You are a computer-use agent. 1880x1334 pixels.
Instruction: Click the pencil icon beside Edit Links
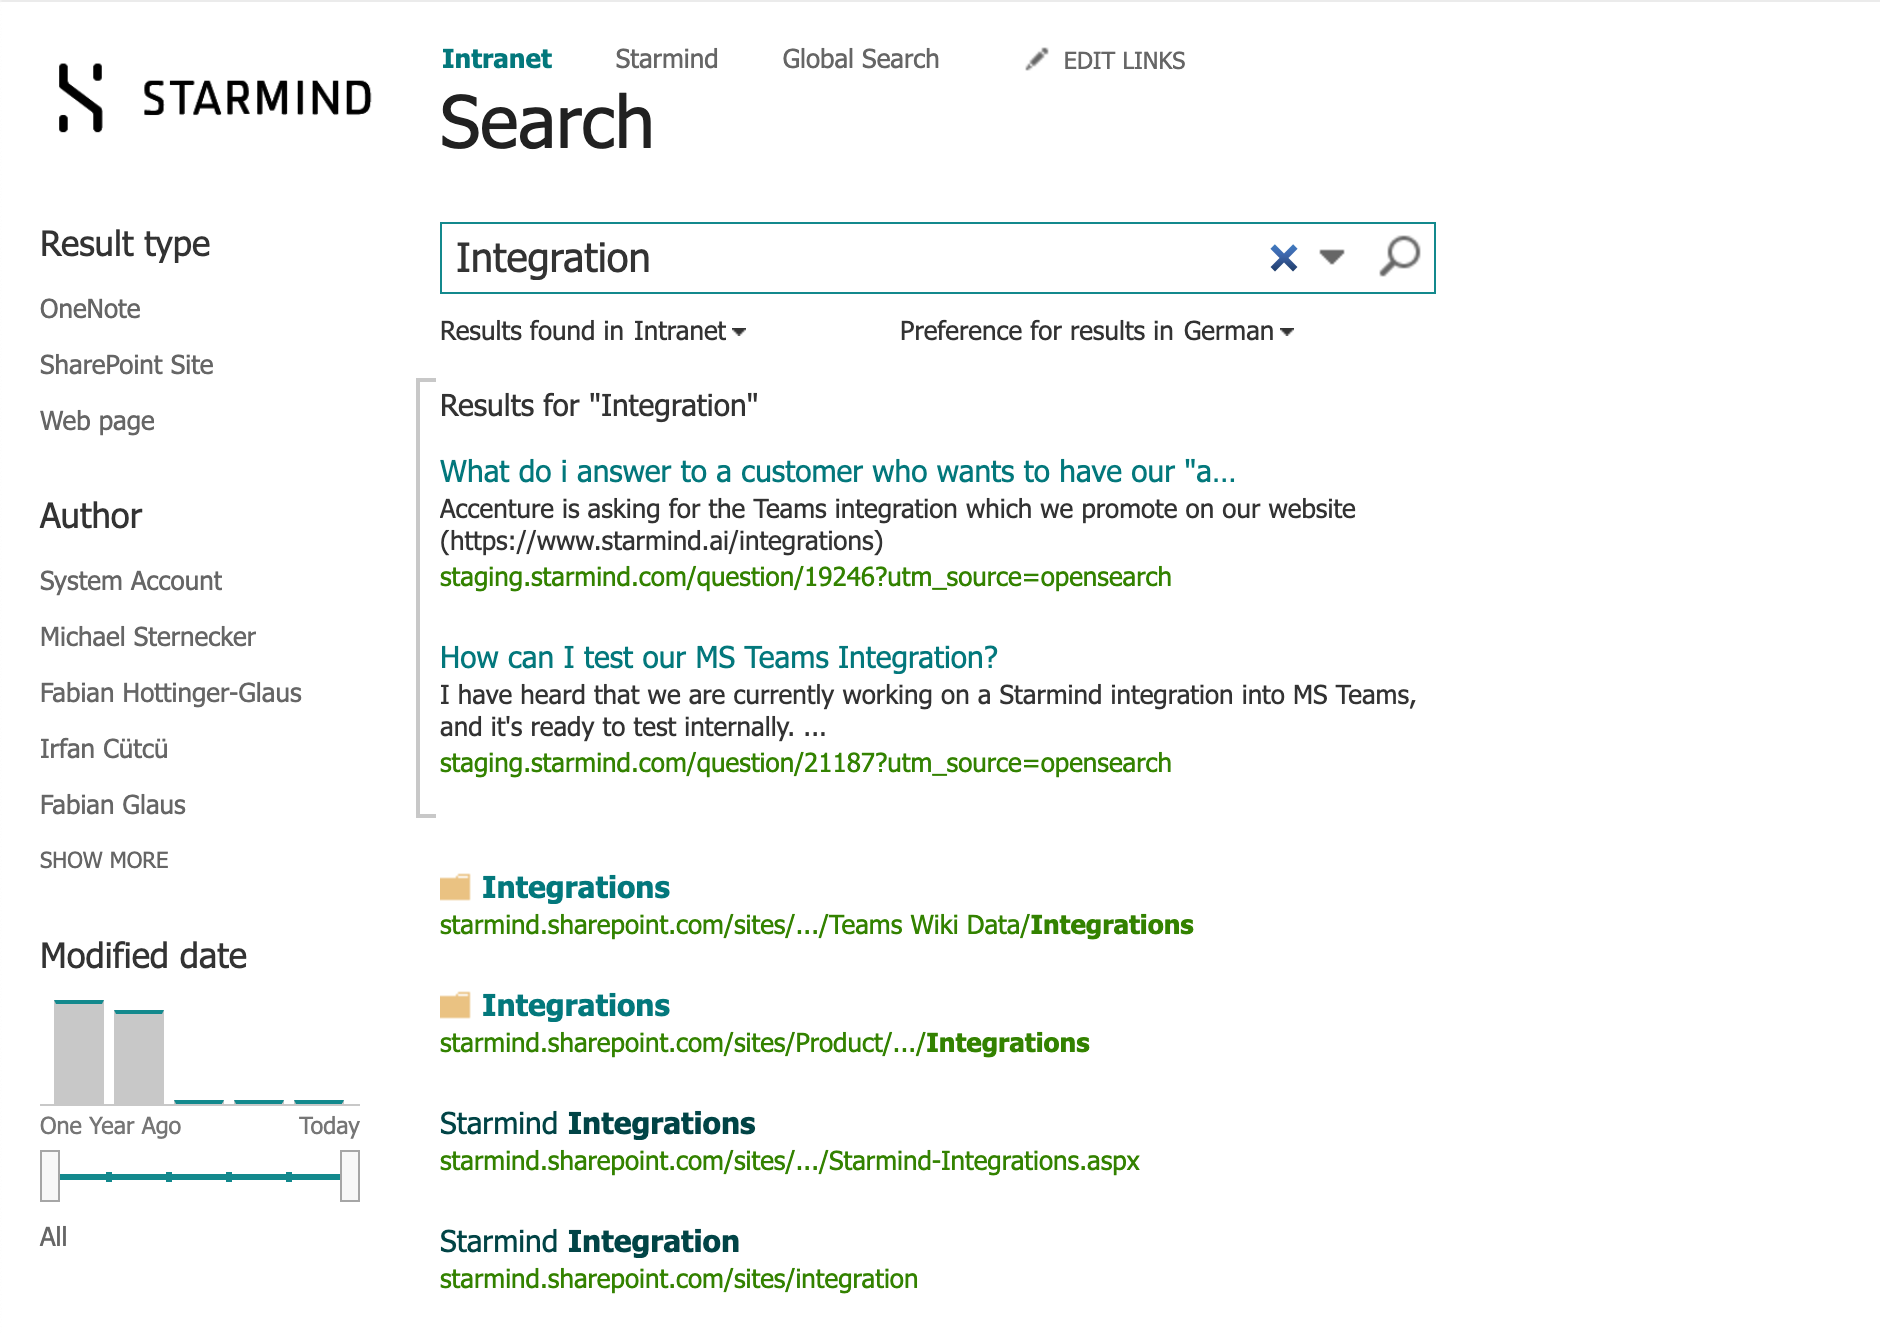1037,60
